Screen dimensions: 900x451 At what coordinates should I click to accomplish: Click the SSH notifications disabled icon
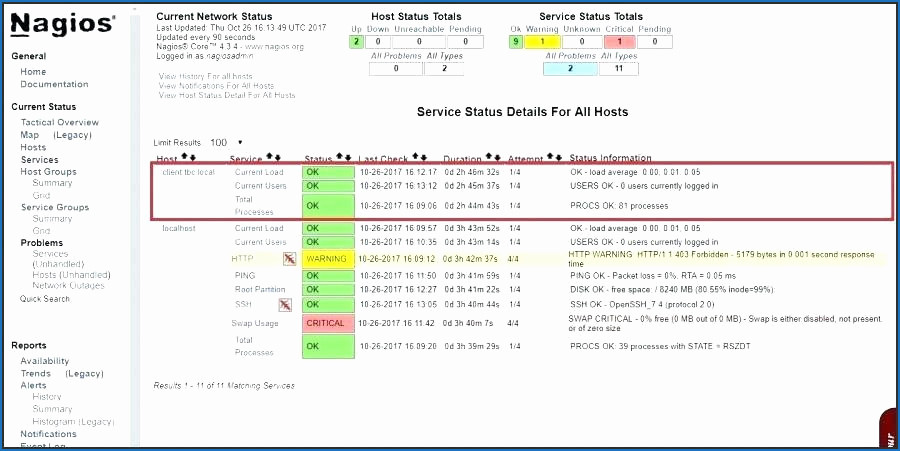[x=285, y=305]
